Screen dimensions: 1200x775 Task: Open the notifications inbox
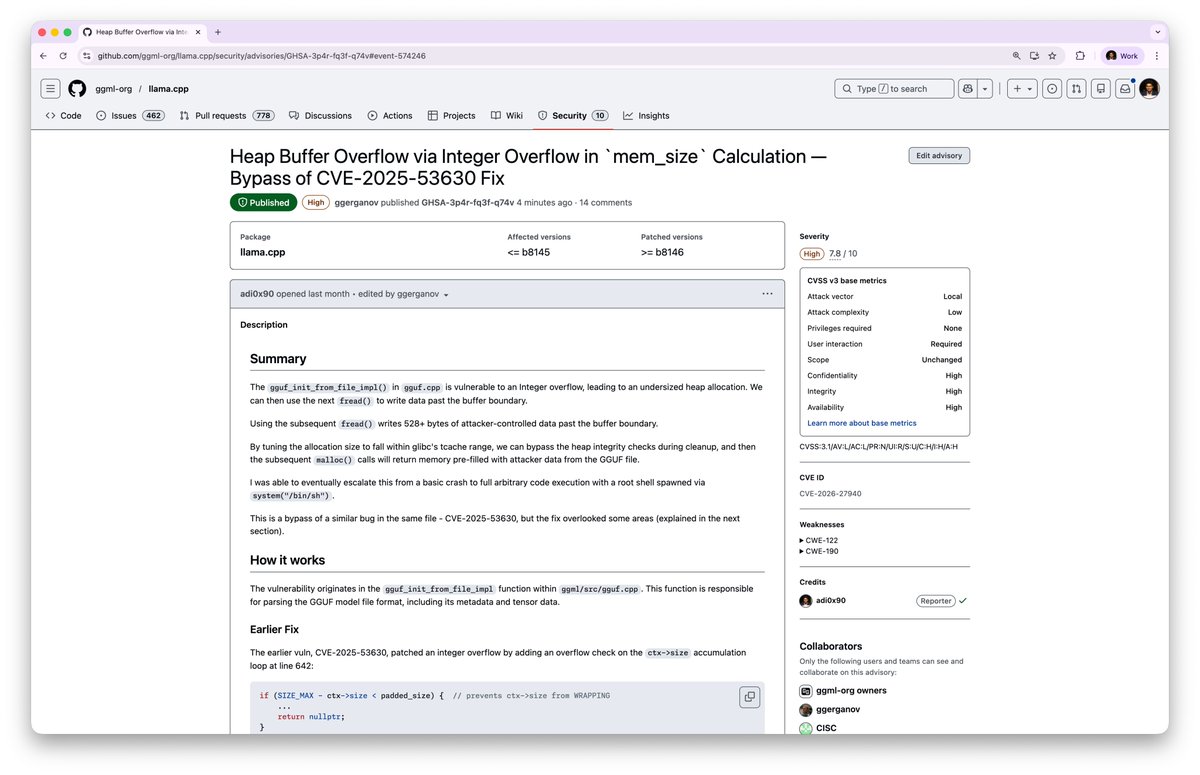(x=1124, y=88)
